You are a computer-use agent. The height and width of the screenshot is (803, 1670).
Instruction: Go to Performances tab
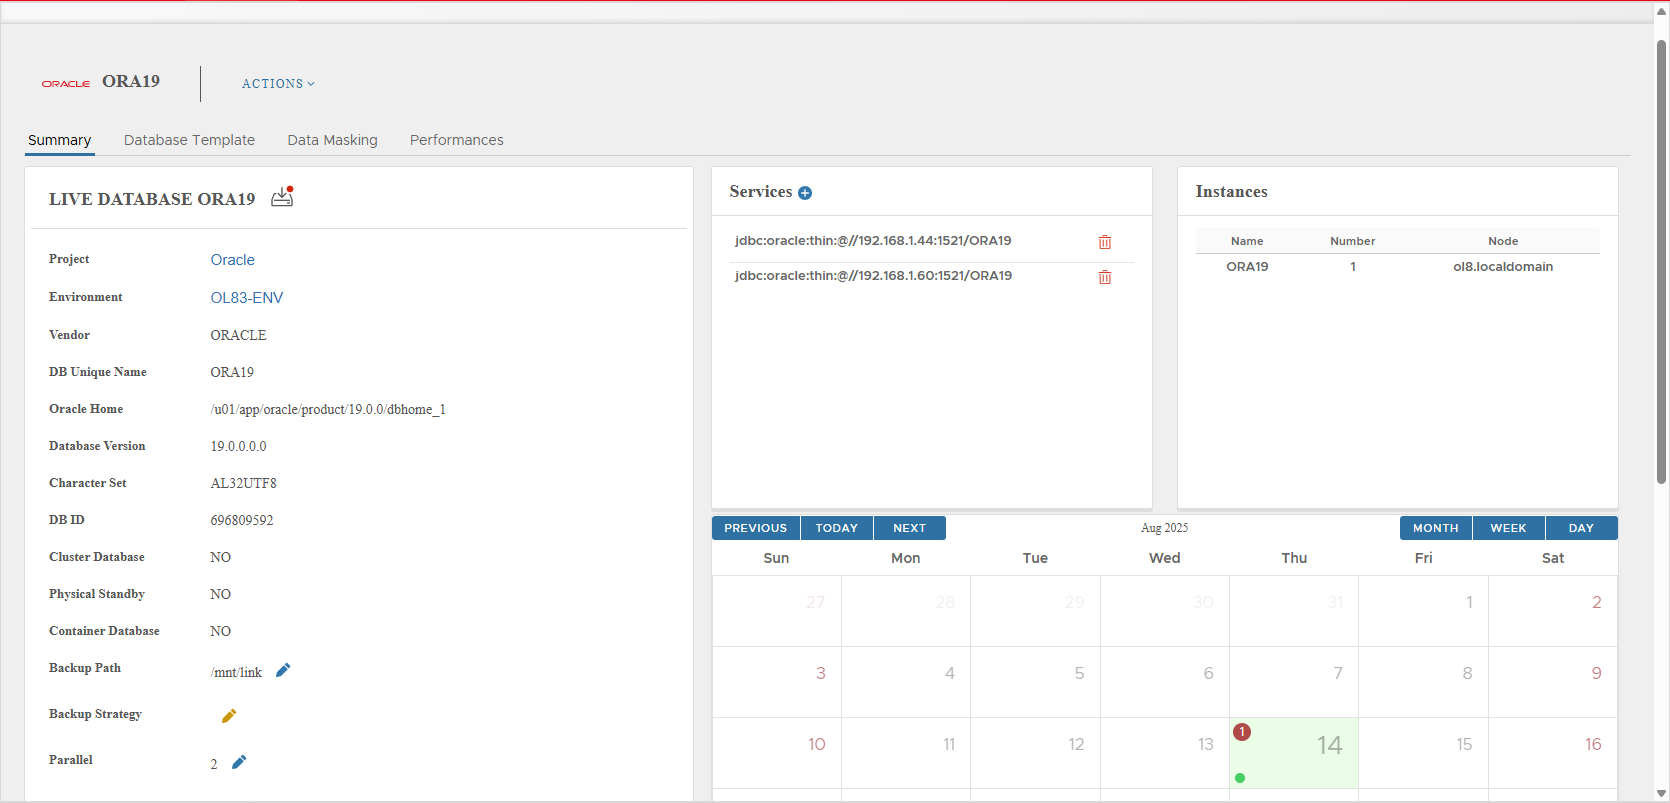(456, 140)
